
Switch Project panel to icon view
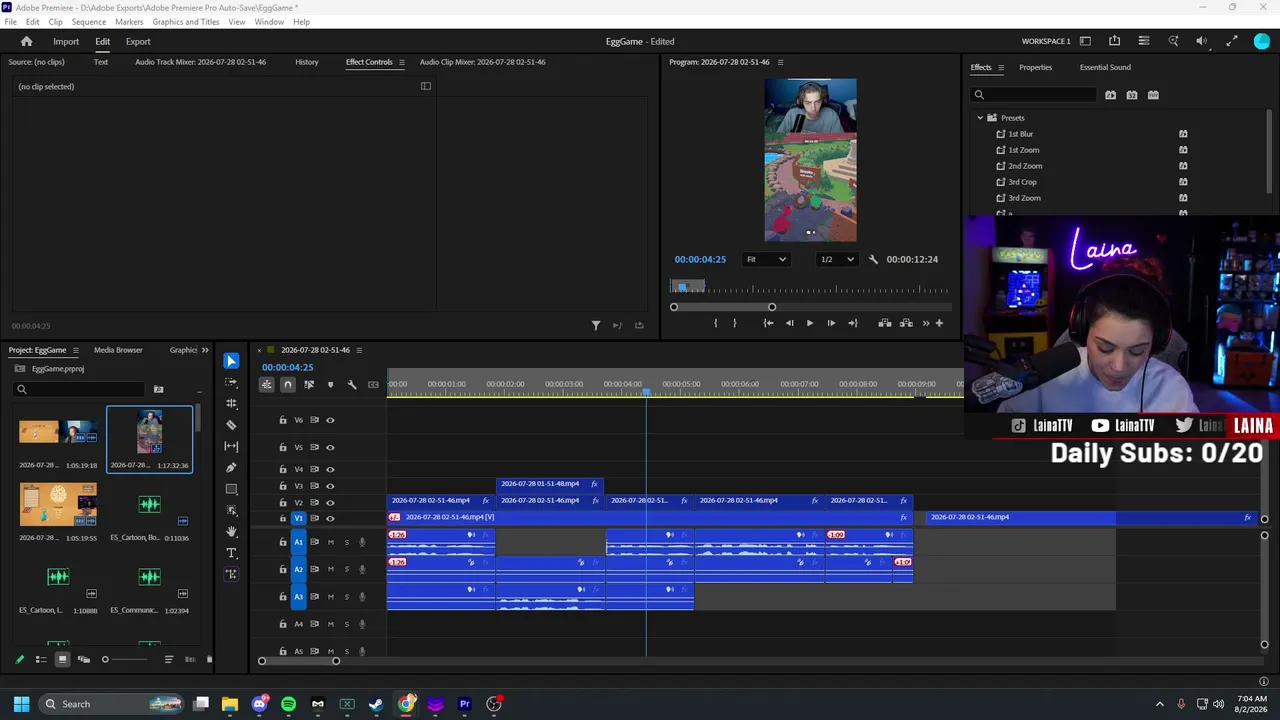[x=62, y=659]
